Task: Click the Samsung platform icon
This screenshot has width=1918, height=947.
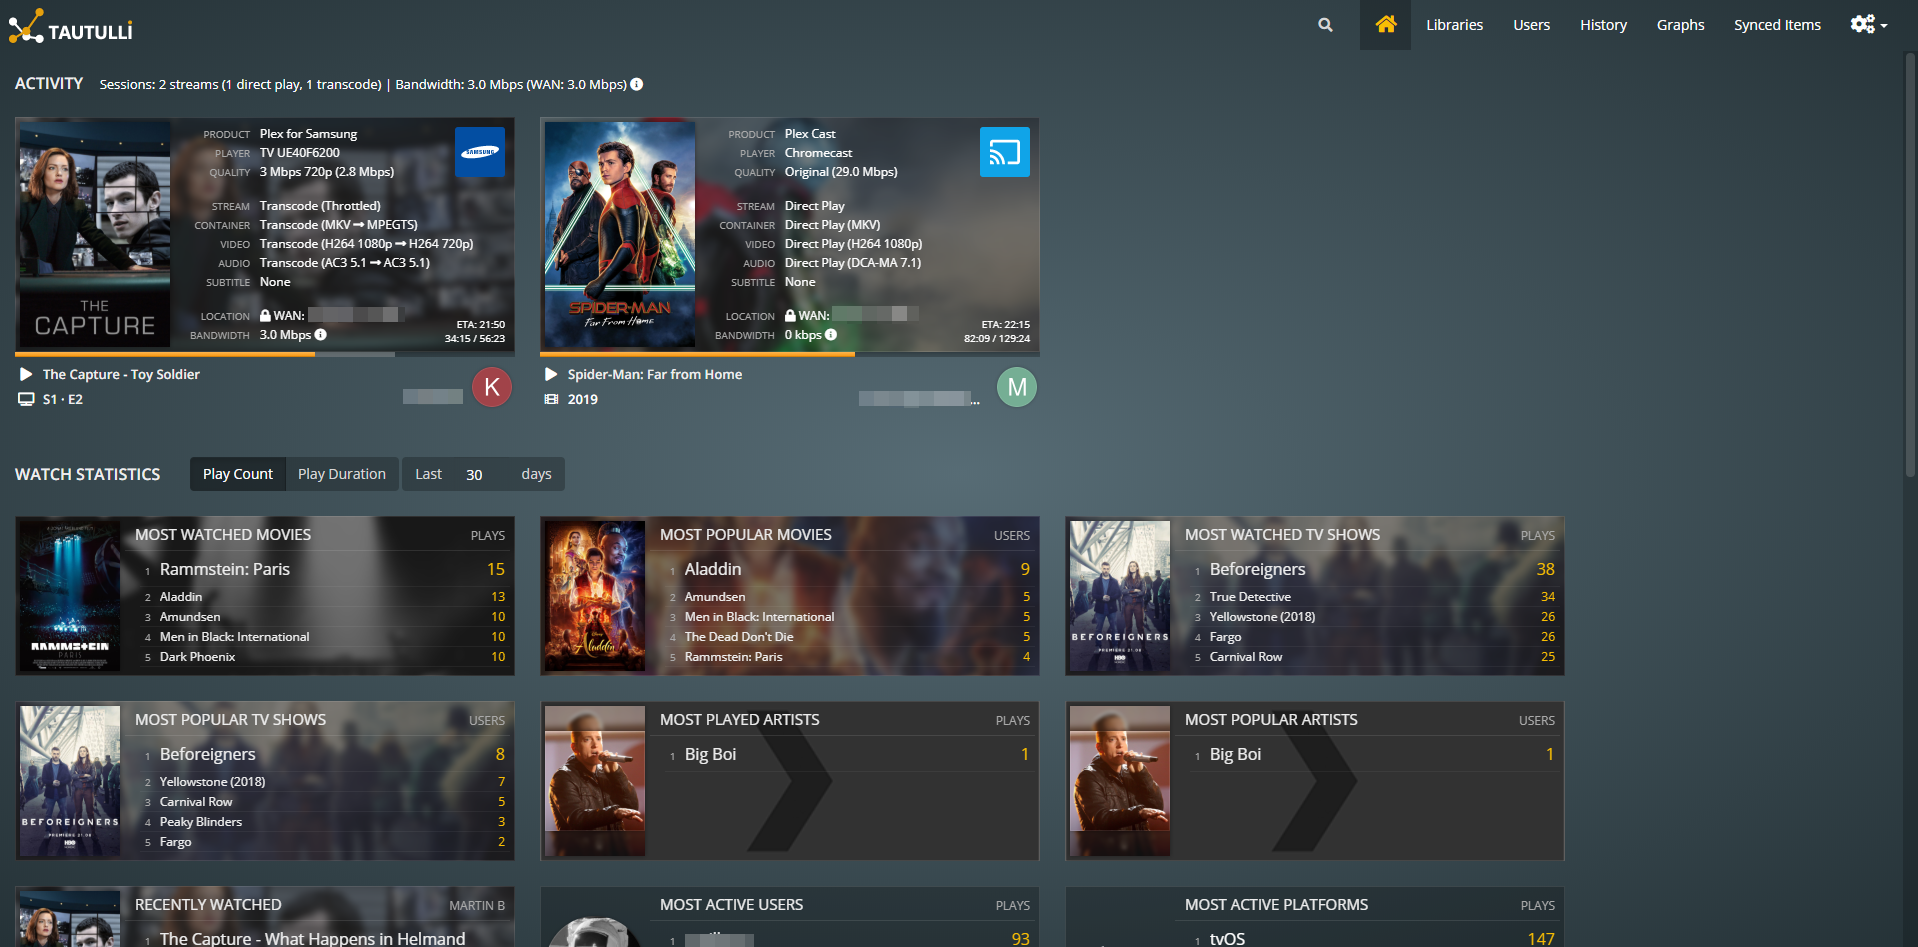Action: coord(480,152)
